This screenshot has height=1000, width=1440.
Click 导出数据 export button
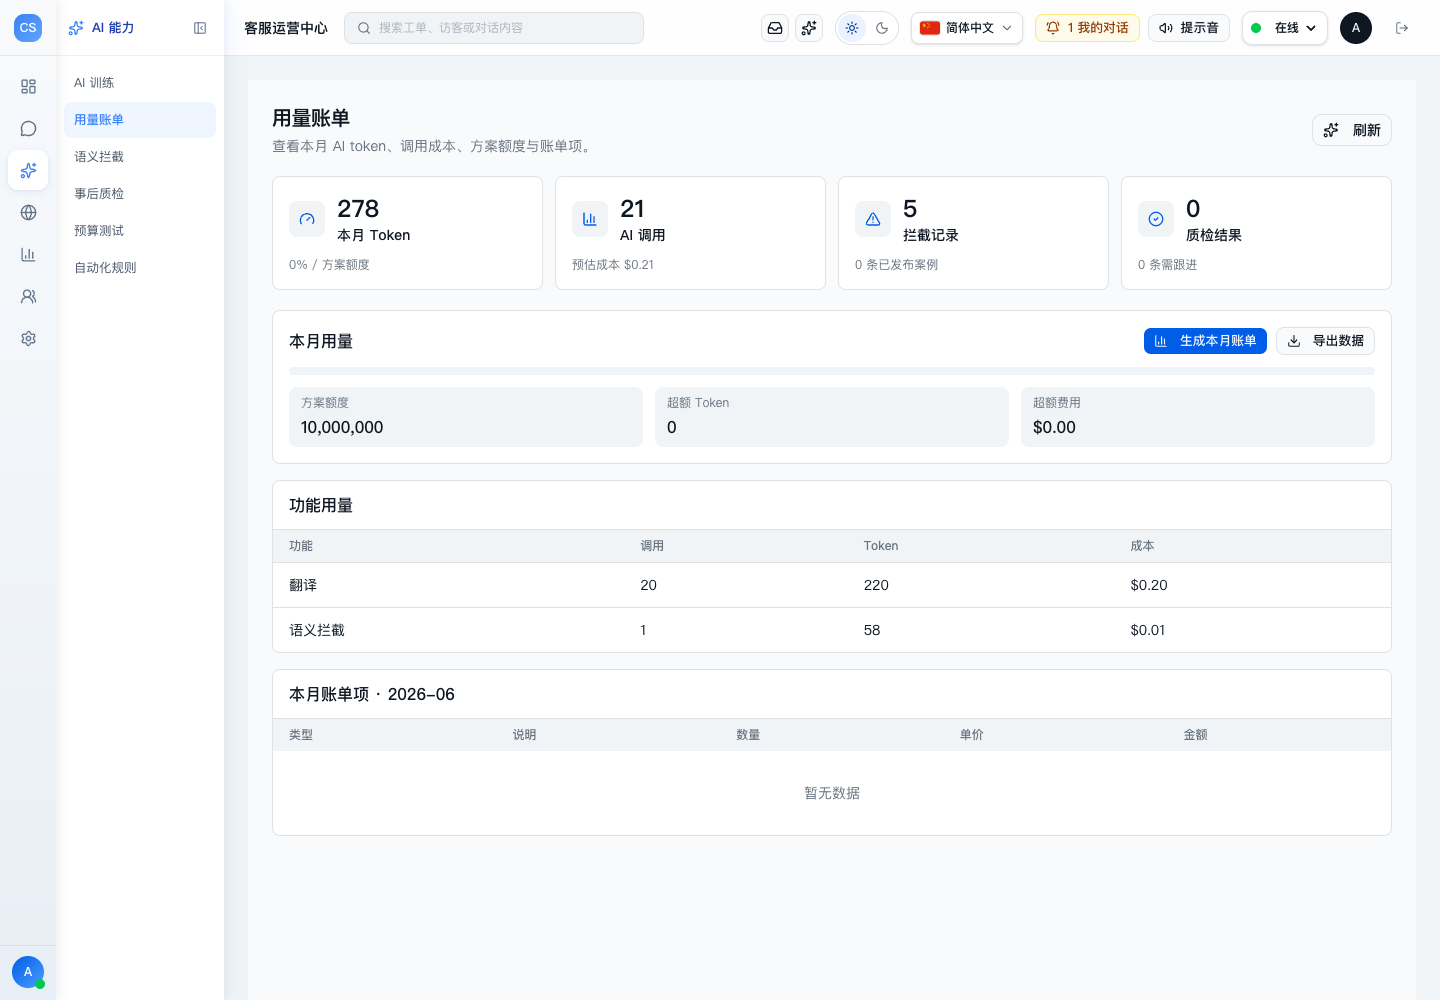(x=1325, y=341)
